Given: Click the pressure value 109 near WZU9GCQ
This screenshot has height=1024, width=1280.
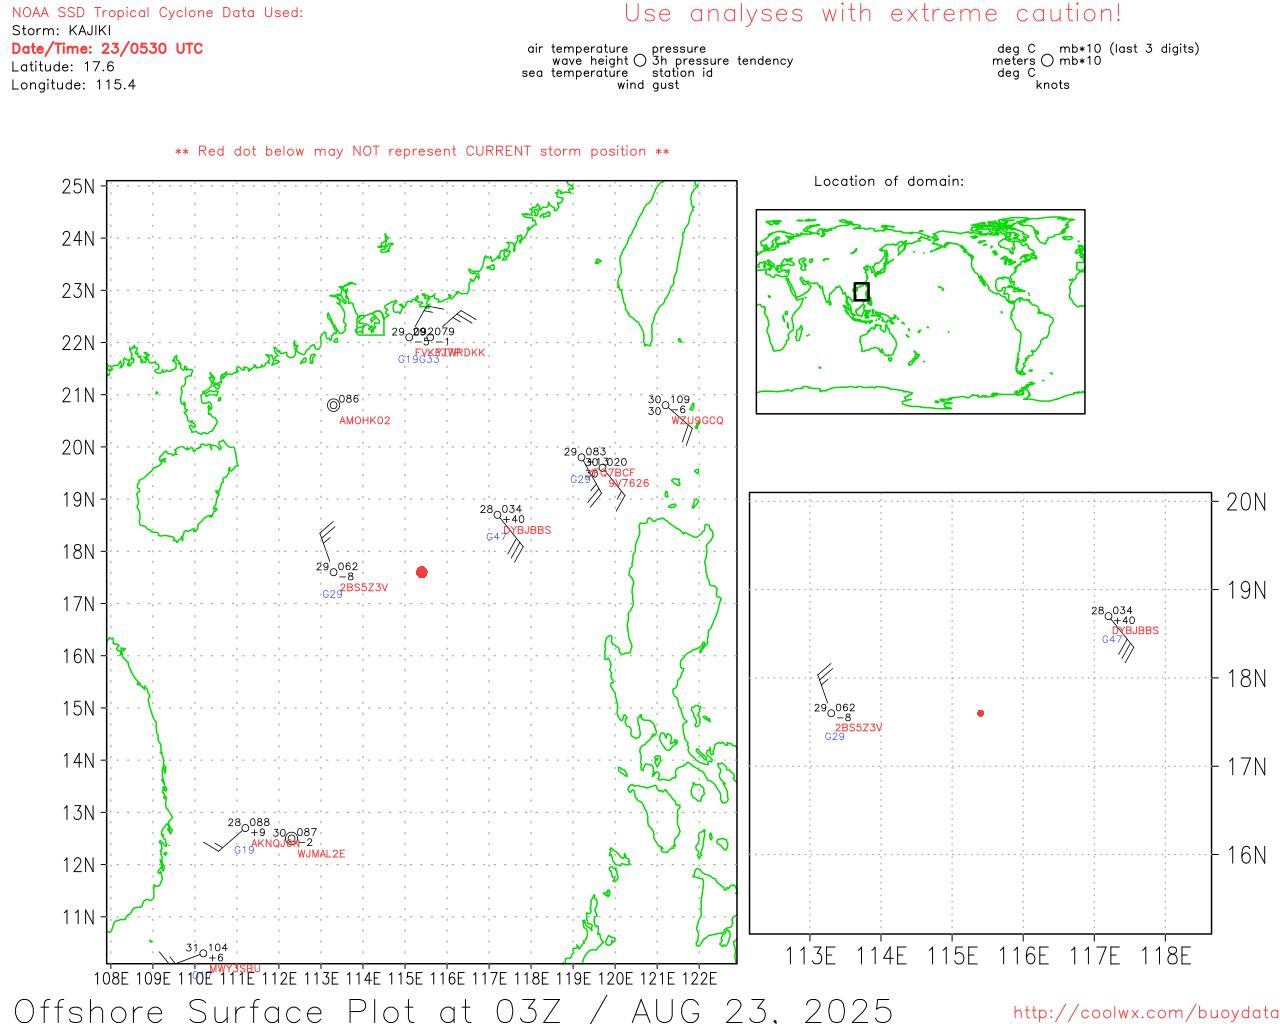Looking at the screenshot, I should click(x=680, y=400).
